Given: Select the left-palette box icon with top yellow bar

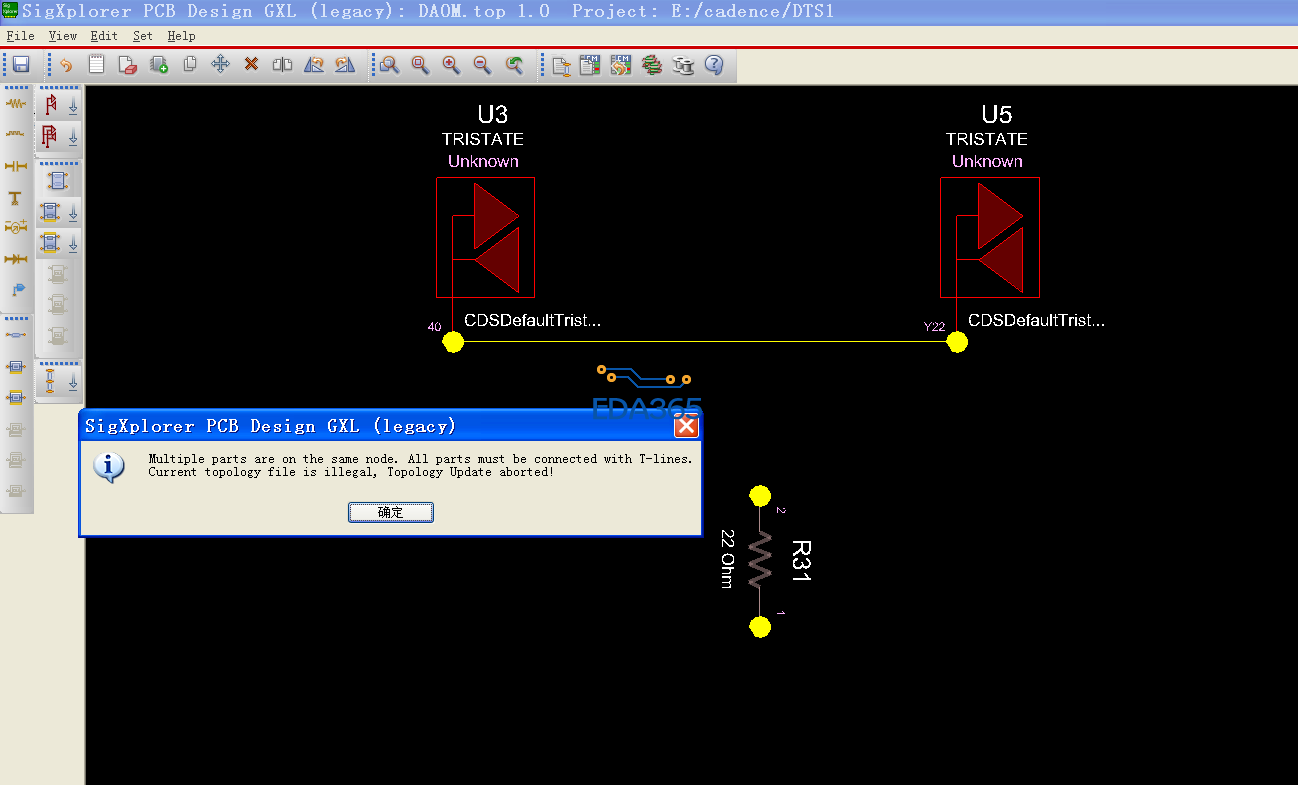Looking at the screenshot, I should click(x=16, y=397).
